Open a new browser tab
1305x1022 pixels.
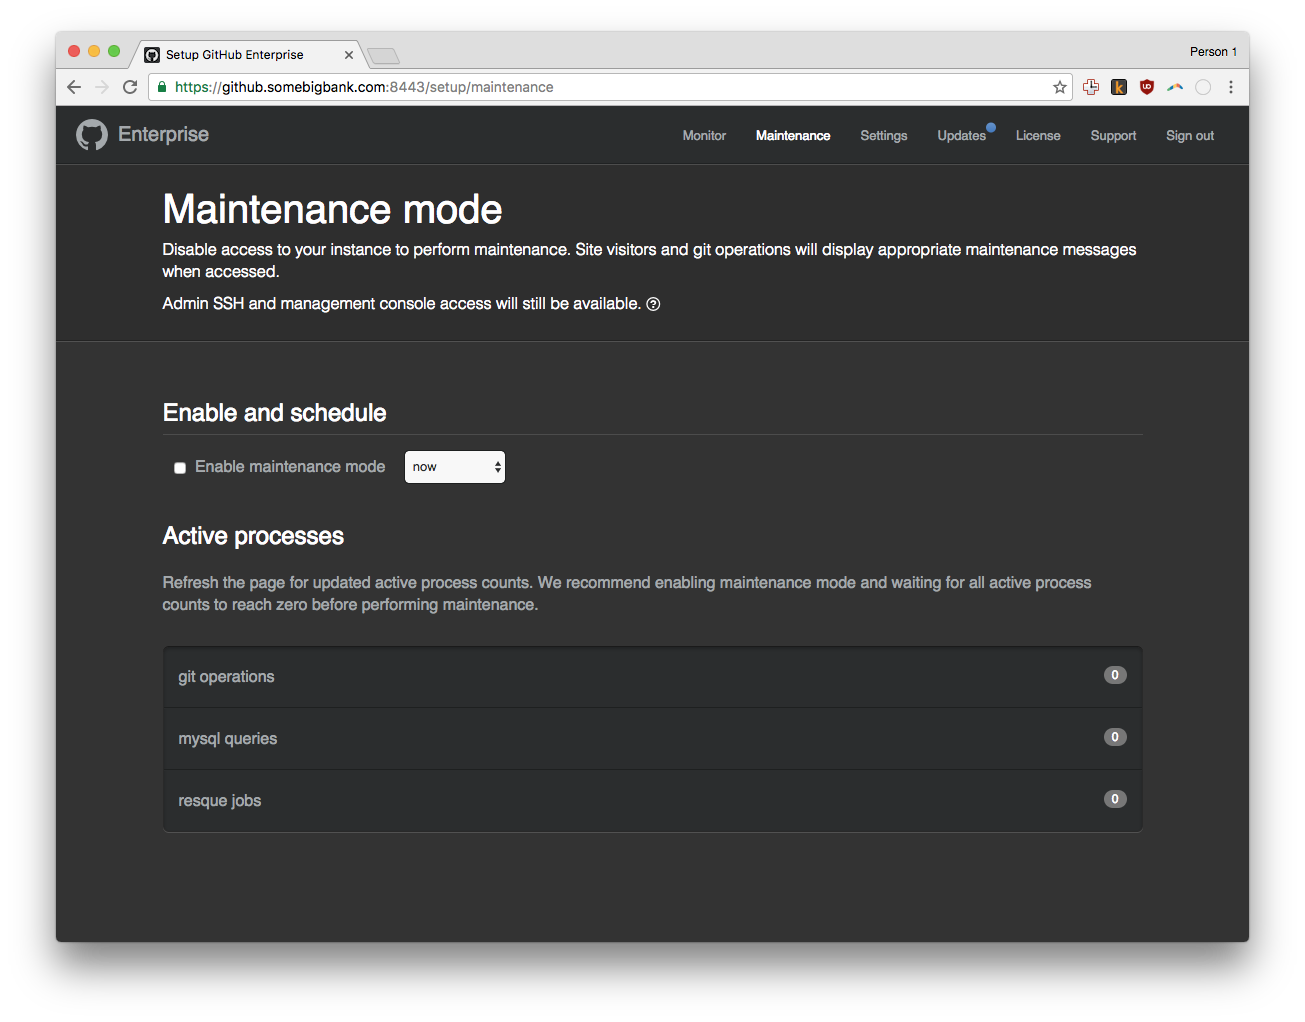tap(383, 55)
